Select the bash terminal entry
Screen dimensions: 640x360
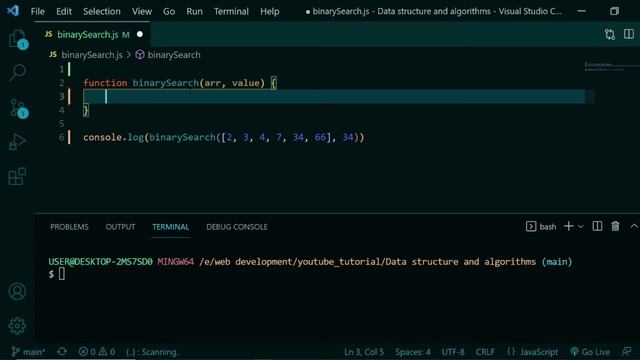(x=541, y=227)
